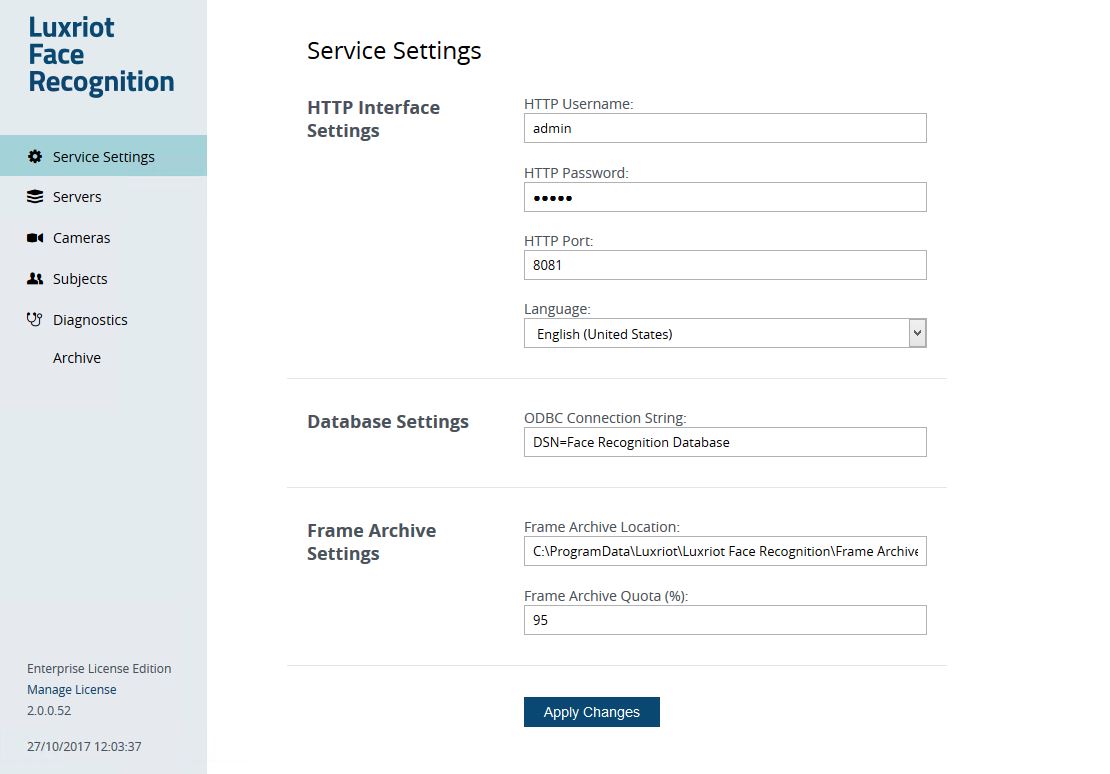Open the Service Settings menu item
The height and width of the screenshot is (774, 1110).
coord(103,156)
